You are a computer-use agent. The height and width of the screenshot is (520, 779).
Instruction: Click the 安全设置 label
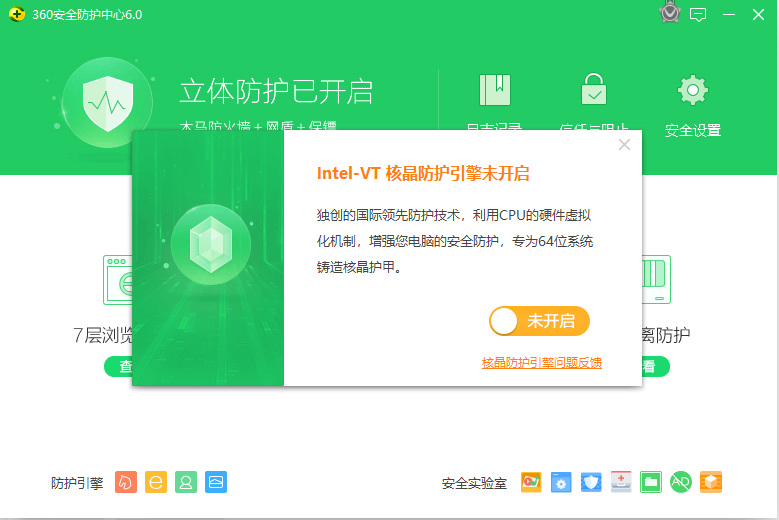(x=693, y=130)
